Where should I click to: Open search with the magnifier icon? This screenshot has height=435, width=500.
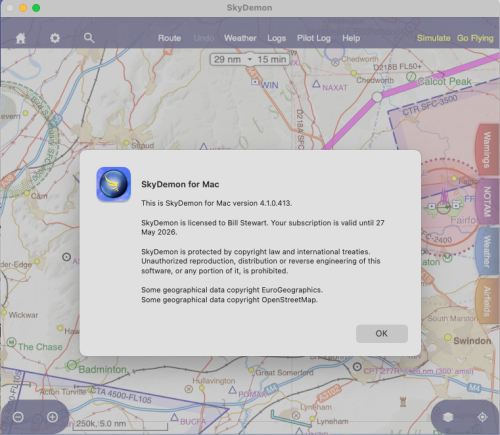click(x=89, y=38)
